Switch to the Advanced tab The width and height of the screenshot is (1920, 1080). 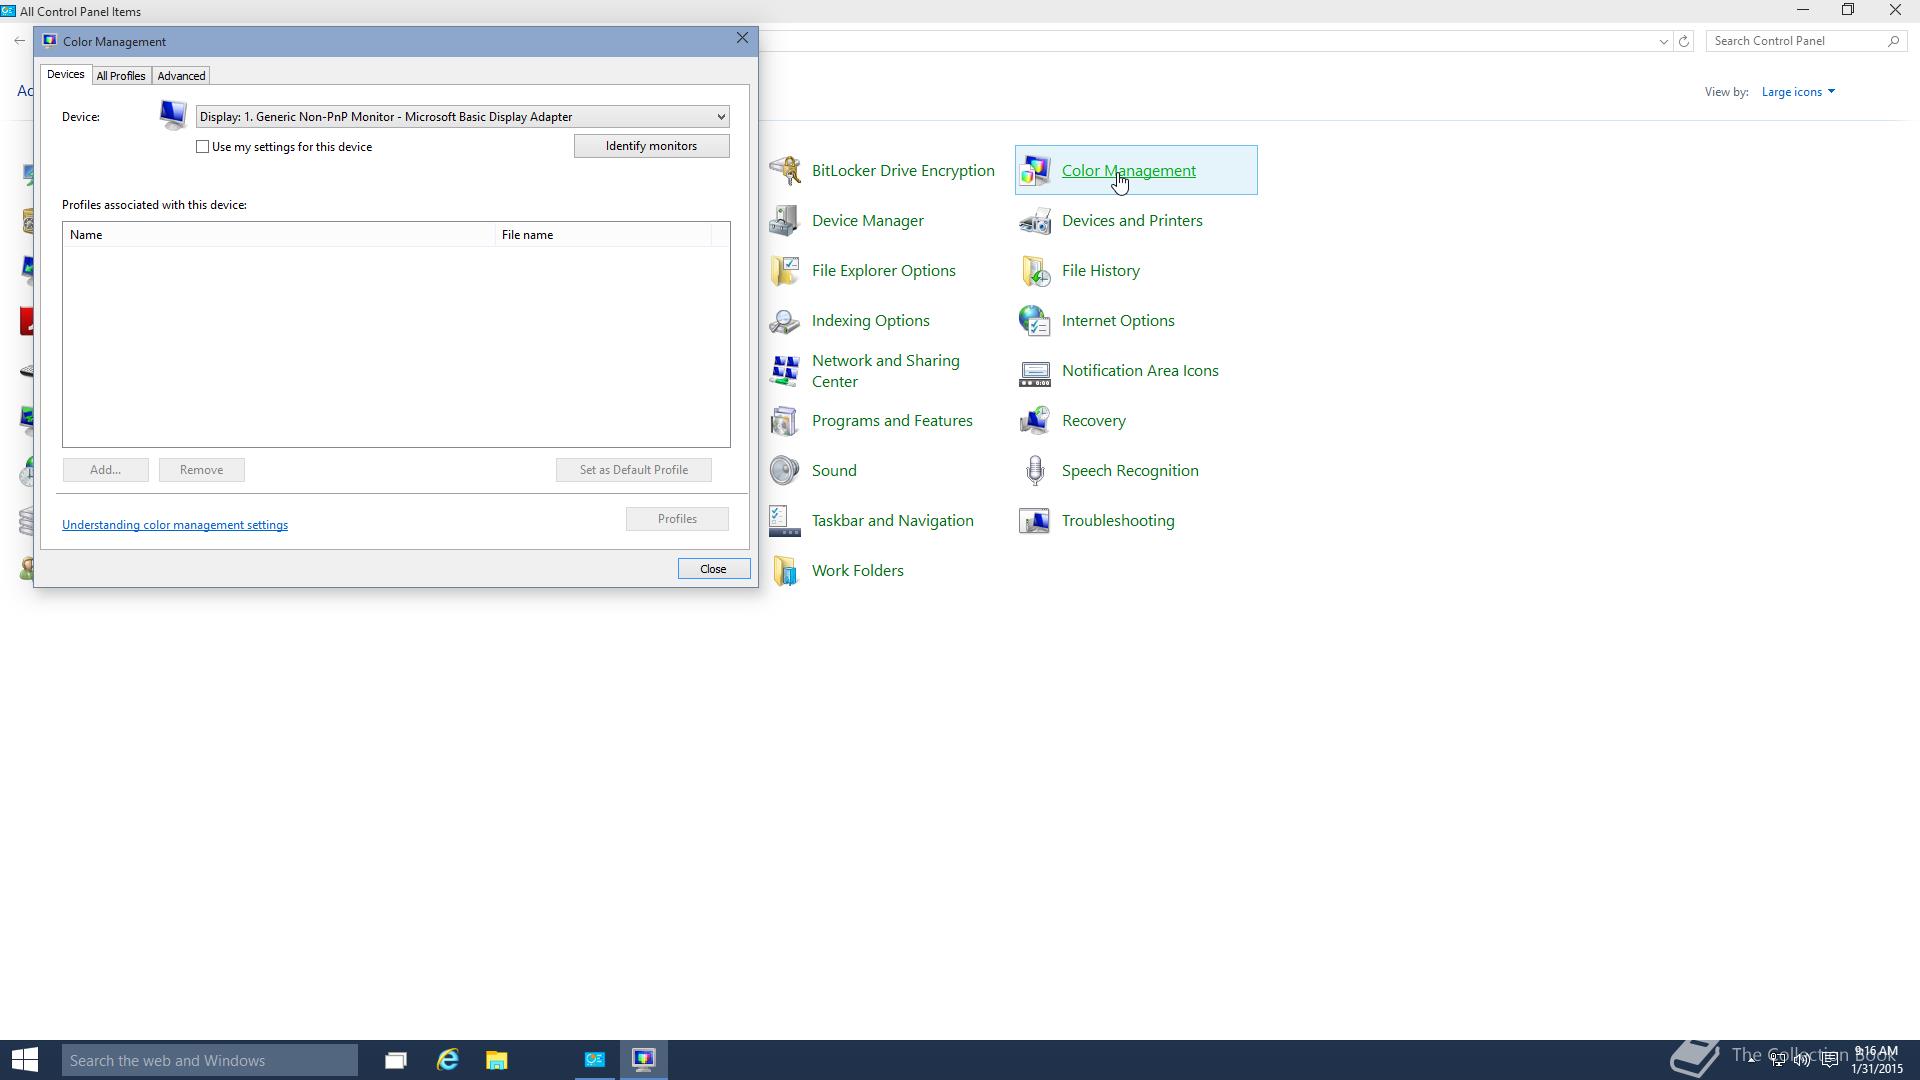pos(181,76)
